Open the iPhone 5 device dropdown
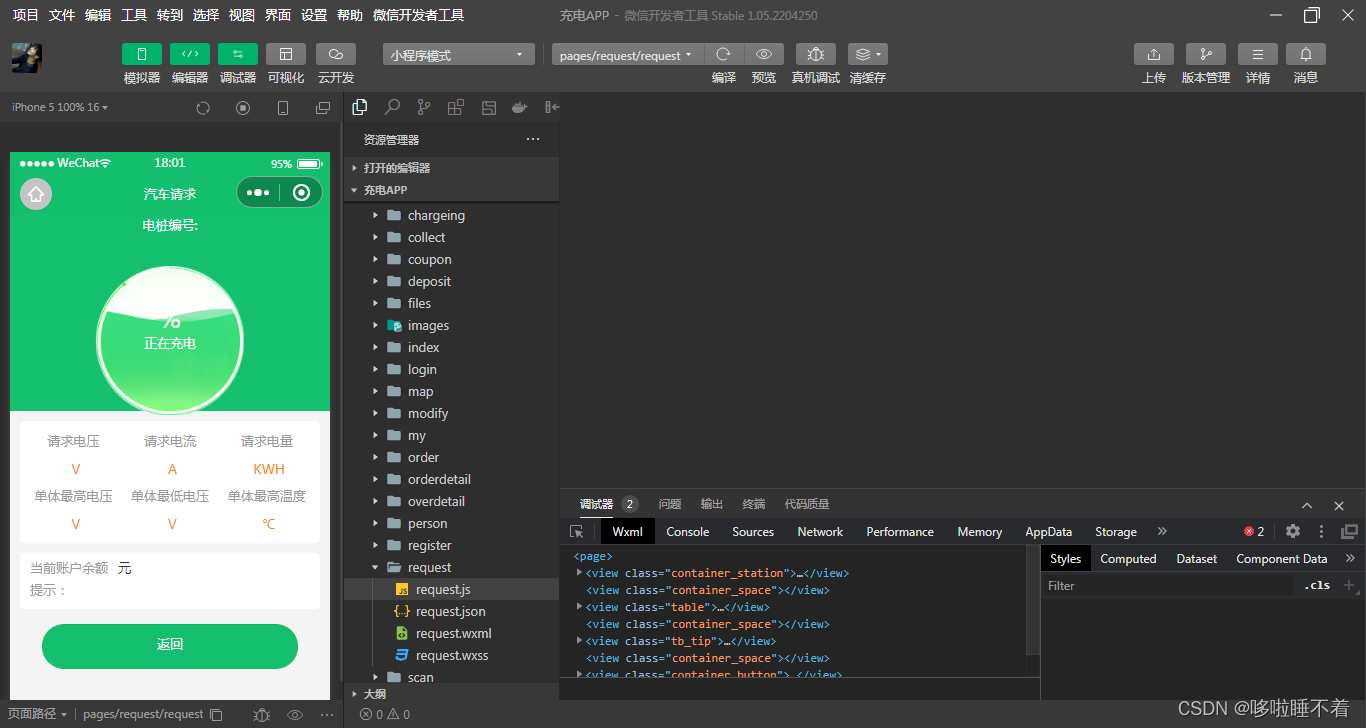The height and width of the screenshot is (728, 1366). click(x=60, y=107)
